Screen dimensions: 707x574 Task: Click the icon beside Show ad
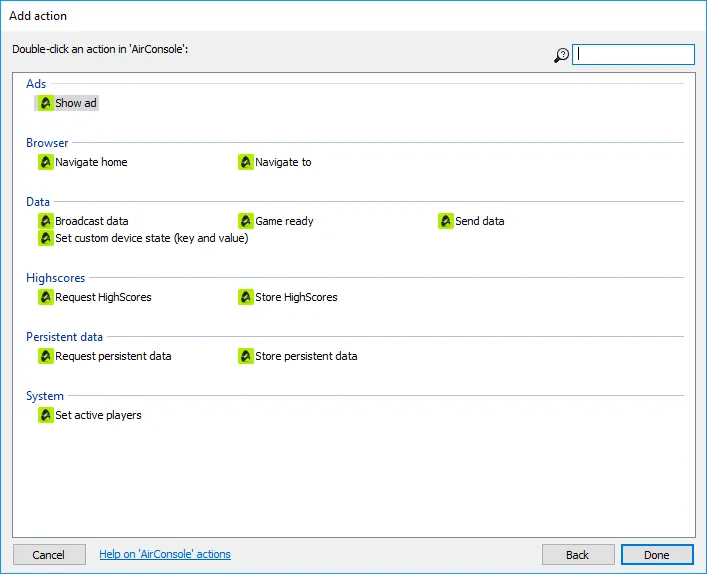point(46,103)
